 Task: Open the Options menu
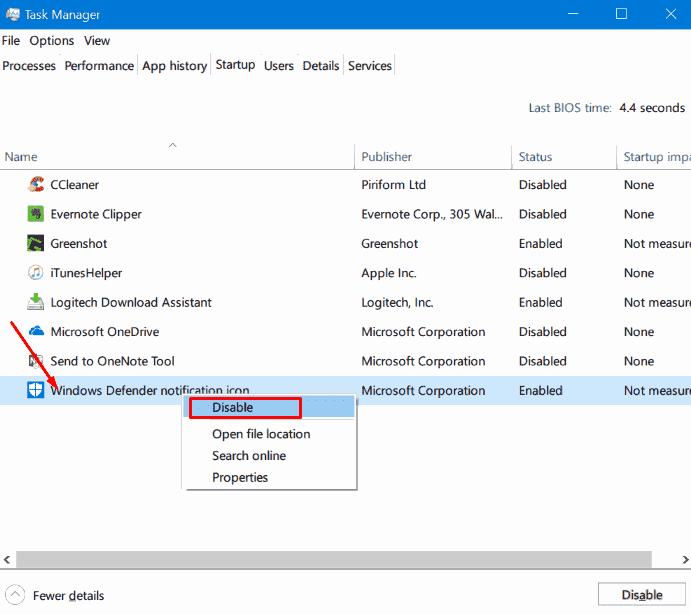point(52,41)
